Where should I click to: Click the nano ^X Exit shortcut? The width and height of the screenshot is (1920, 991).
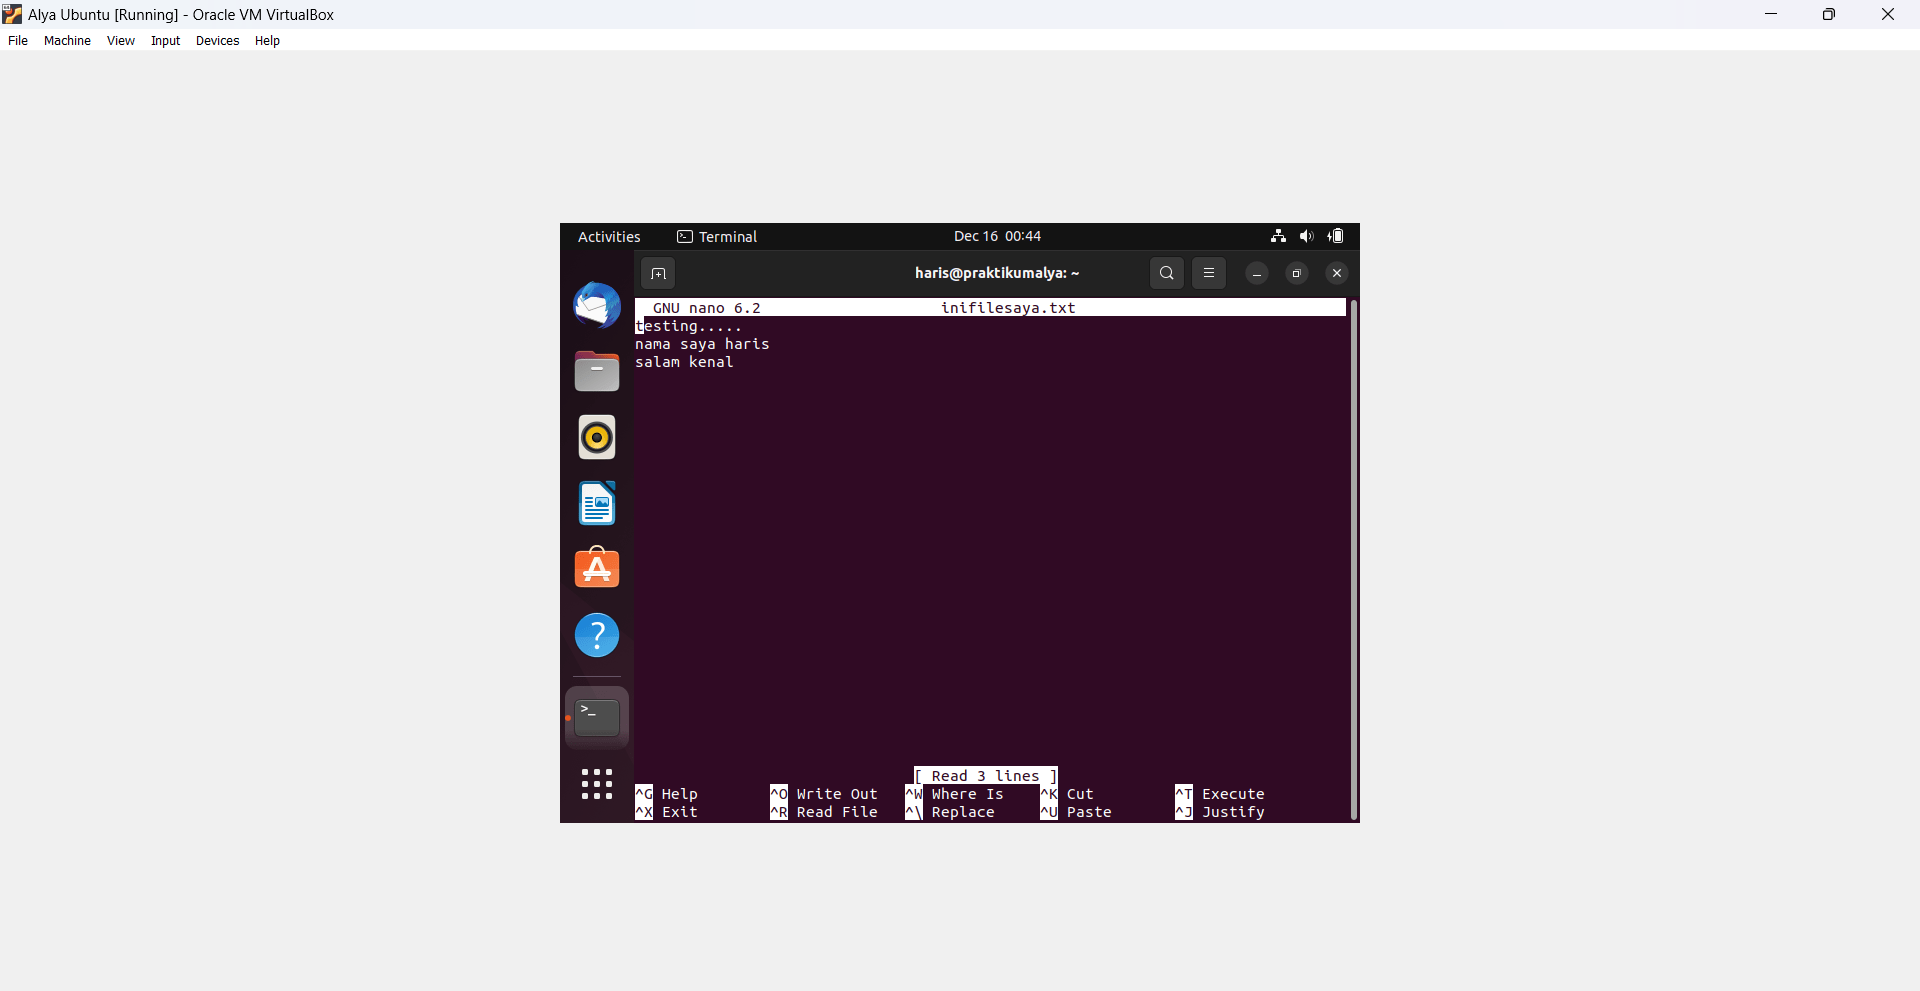[x=667, y=812]
